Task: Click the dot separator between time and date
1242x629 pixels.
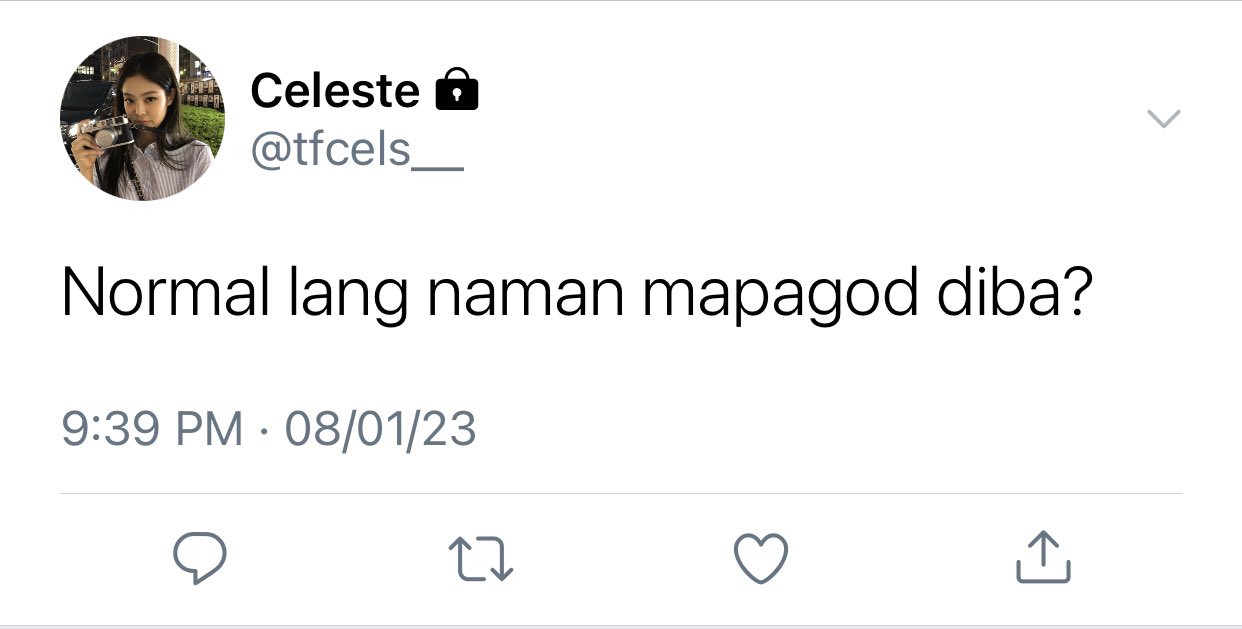Action: click(x=264, y=432)
